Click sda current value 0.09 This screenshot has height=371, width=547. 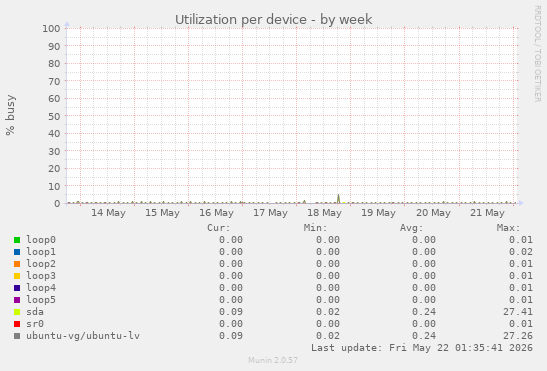pyautogui.click(x=231, y=312)
